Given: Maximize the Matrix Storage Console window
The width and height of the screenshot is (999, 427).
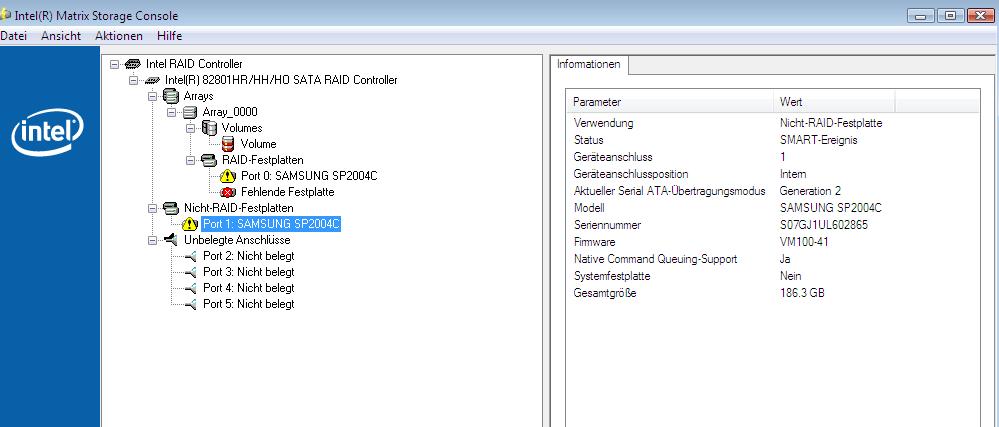Looking at the screenshot, I should (x=950, y=15).
